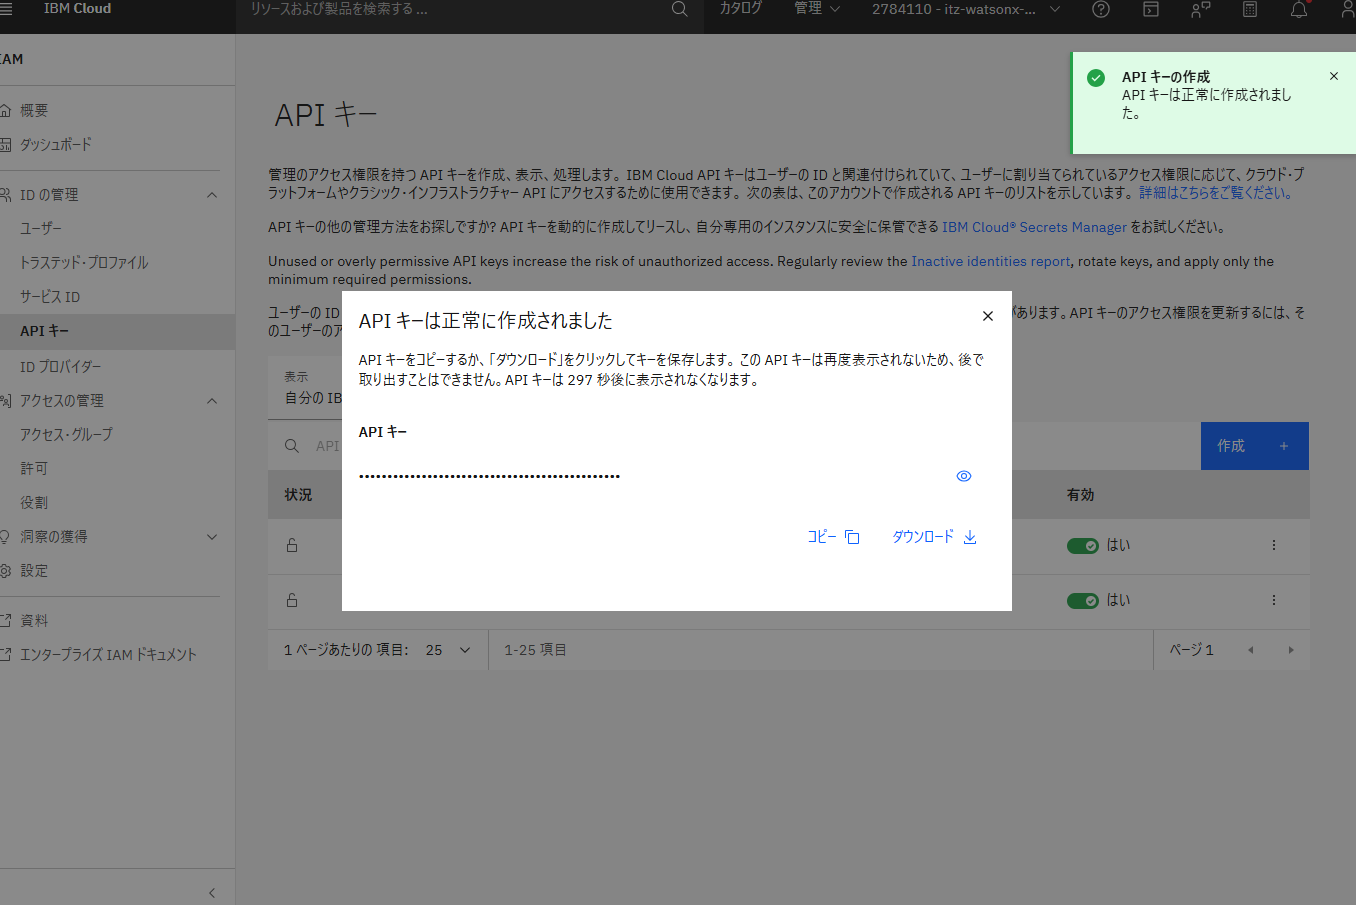
Task: Open notifications bell icon
Action: [1299, 9]
